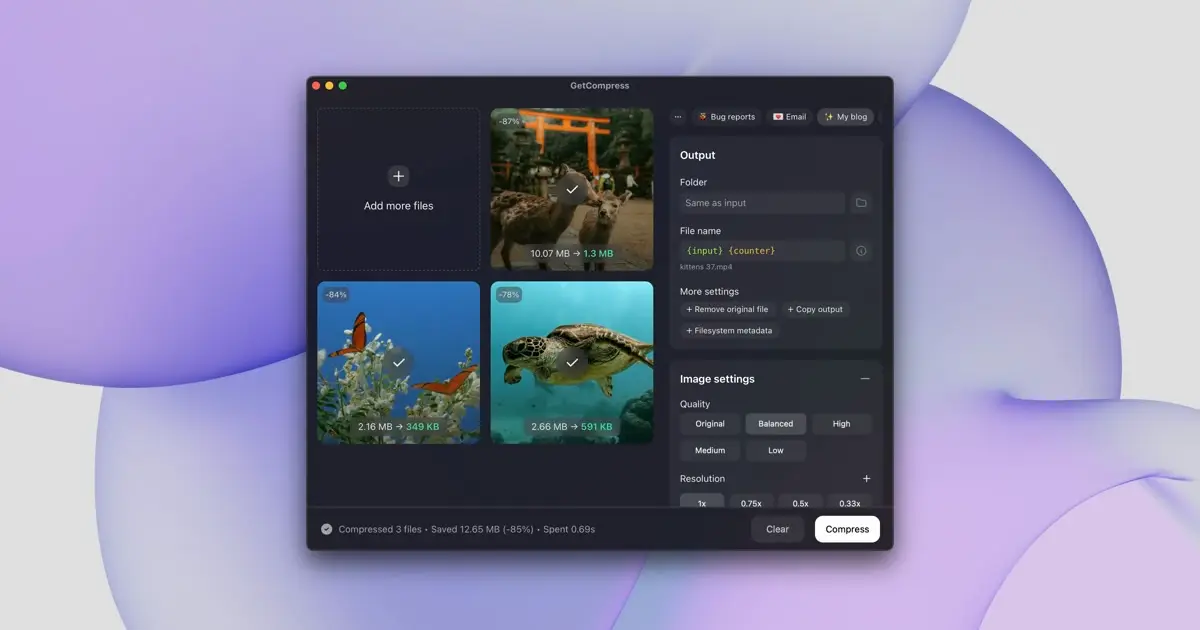The height and width of the screenshot is (630, 1200).
Task: Select the deer and torii gate thumbnail
Action: coord(572,189)
